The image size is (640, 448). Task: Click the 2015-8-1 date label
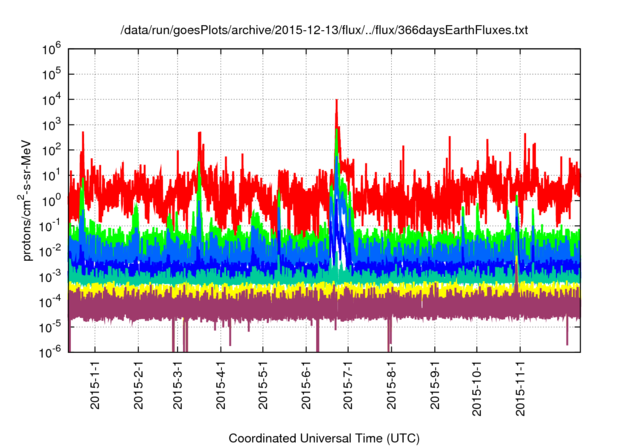[391, 385]
